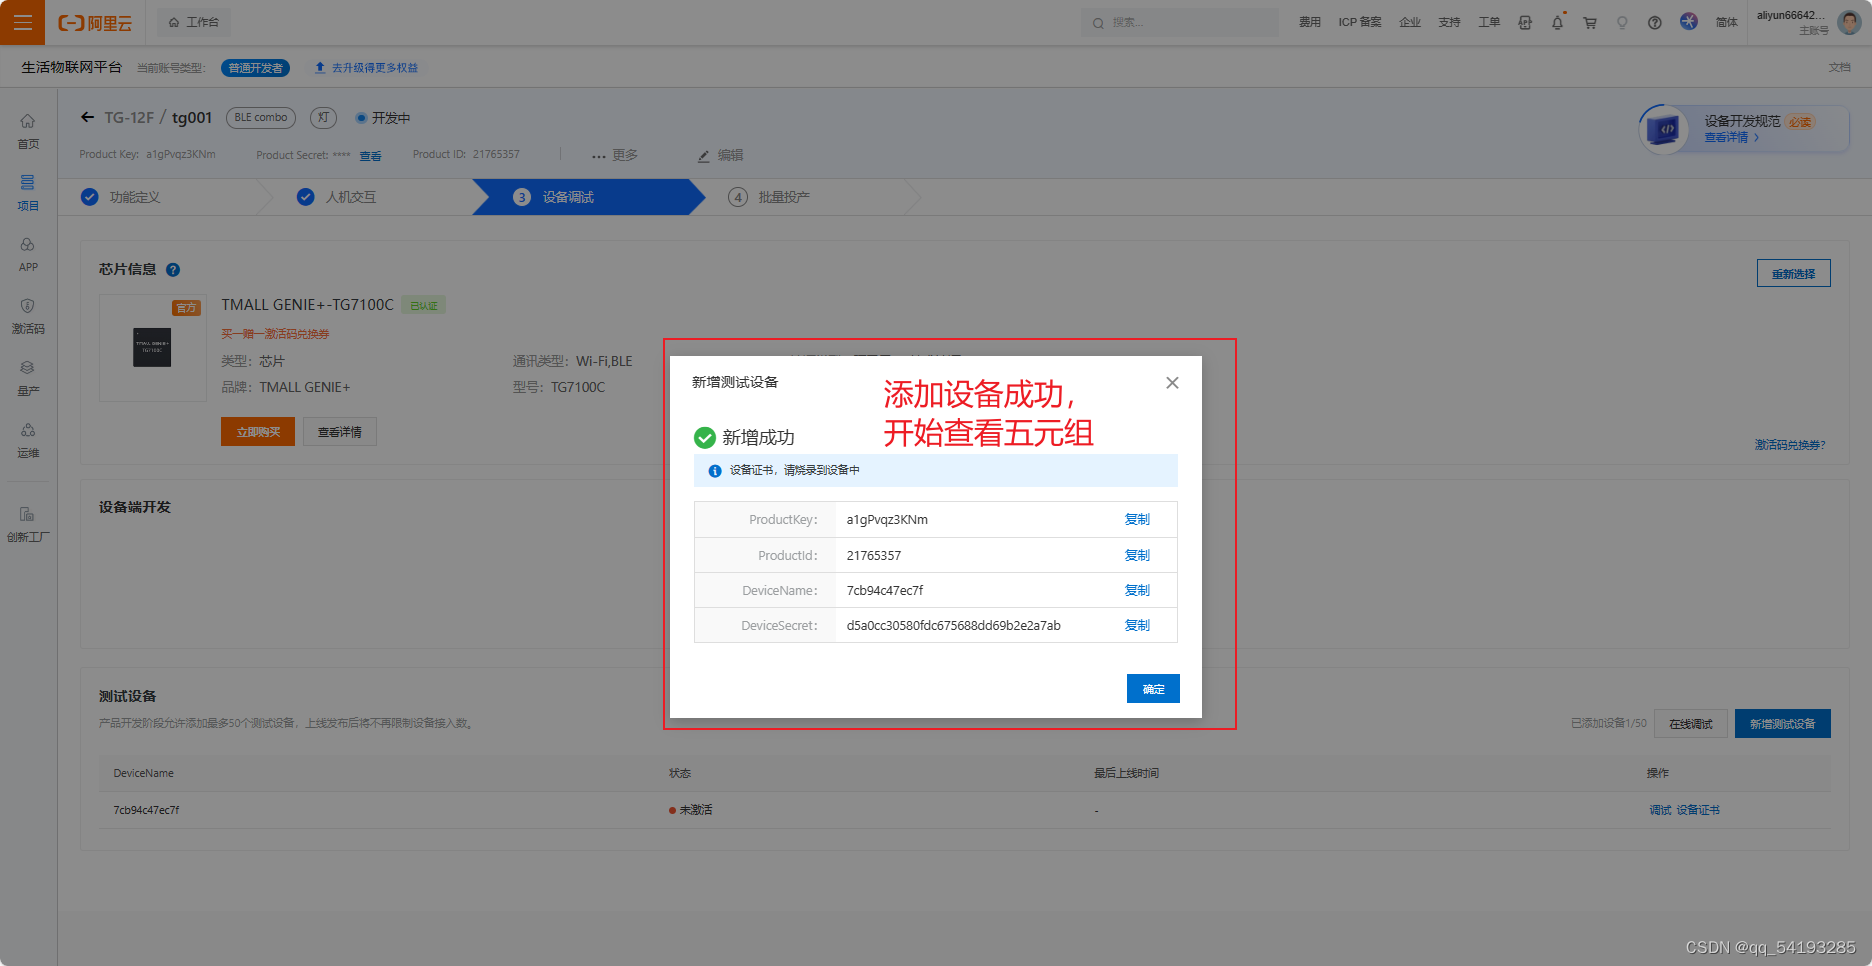Open the 费用 menu
The image size is (1872, 966).
[1310, 22]
